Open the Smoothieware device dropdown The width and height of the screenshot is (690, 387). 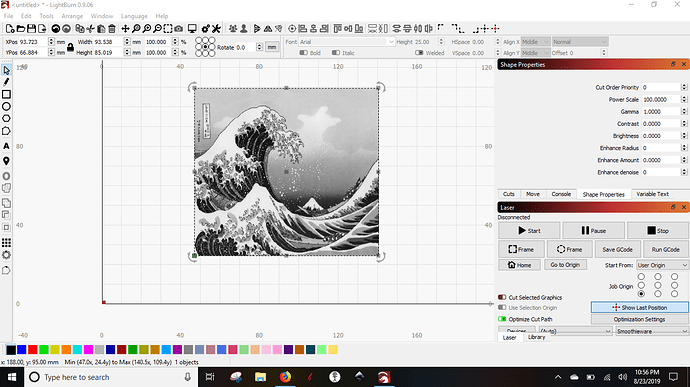click(651, 331)
